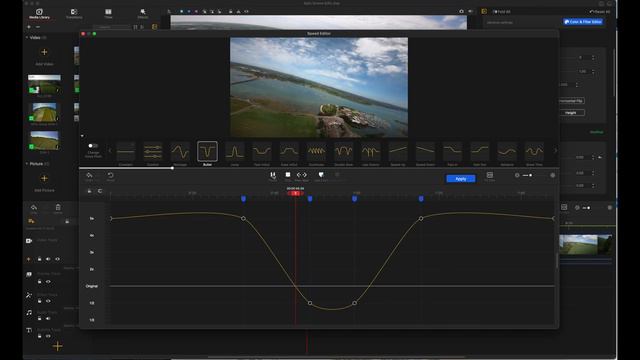
Task: Stop the Speed Editor preview playback
Action: coord(288,176)
